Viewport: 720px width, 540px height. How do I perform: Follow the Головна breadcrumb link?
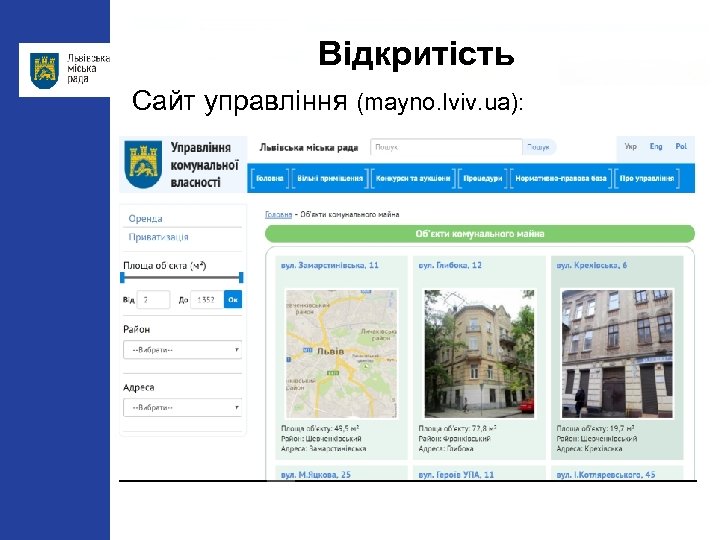click(278, 214)
